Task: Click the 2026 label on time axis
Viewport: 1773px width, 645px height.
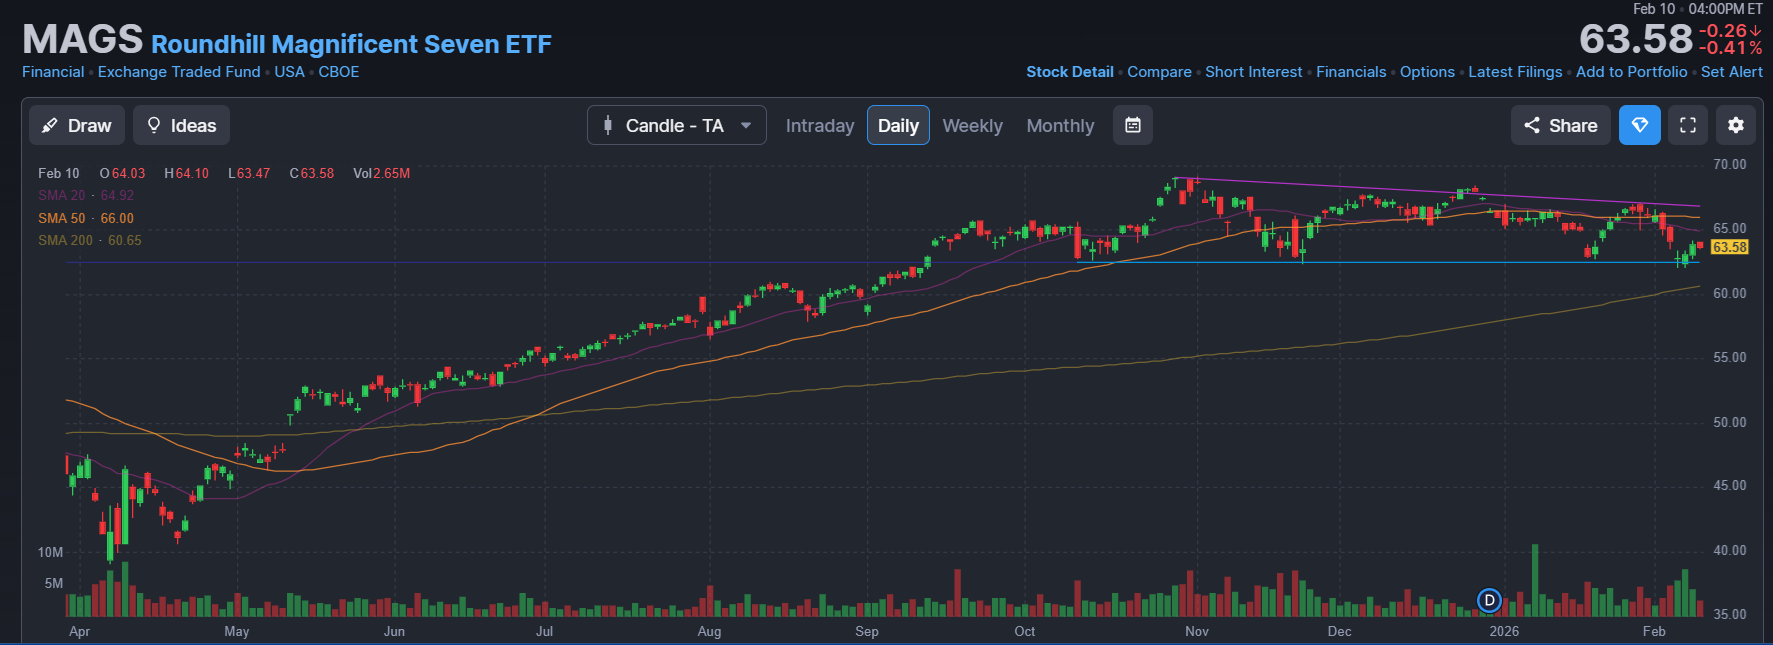Action: [x=1504, y=631]
